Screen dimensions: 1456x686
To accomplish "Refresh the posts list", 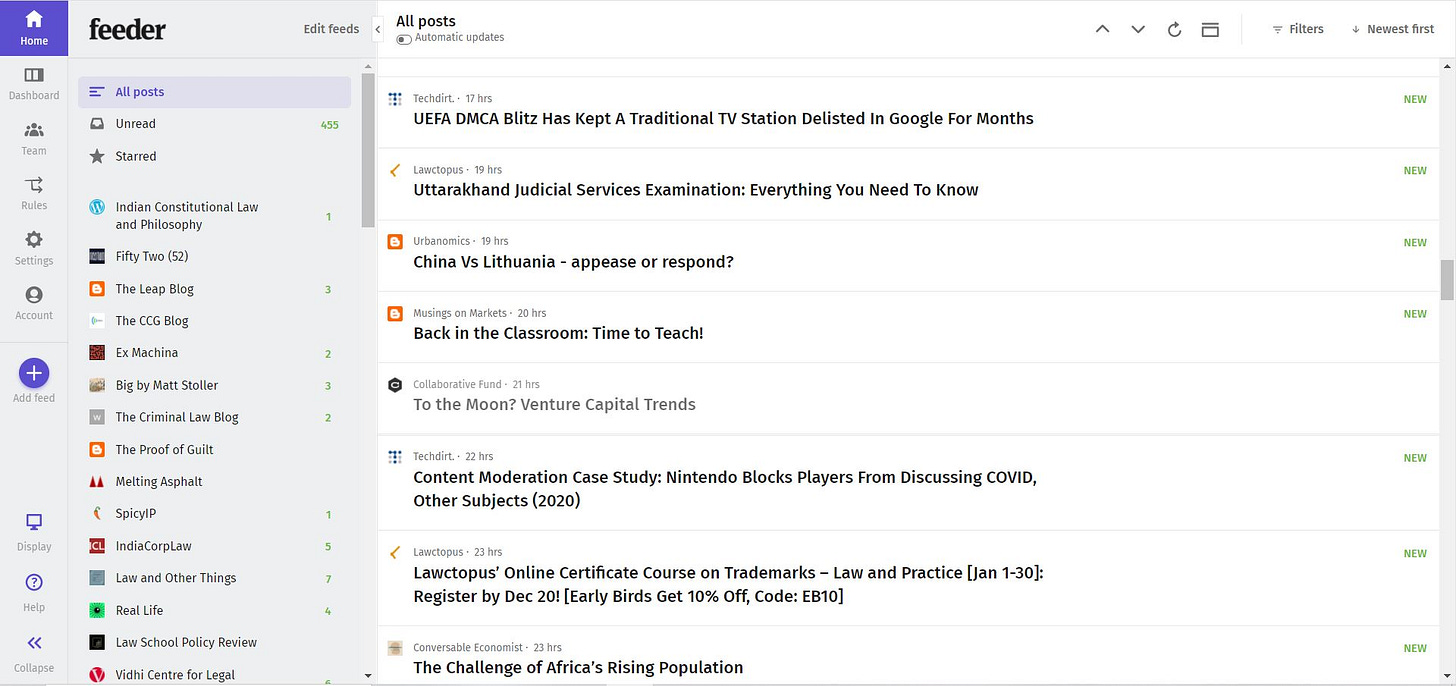I will pyautogui.click(x=1175, y=30).
